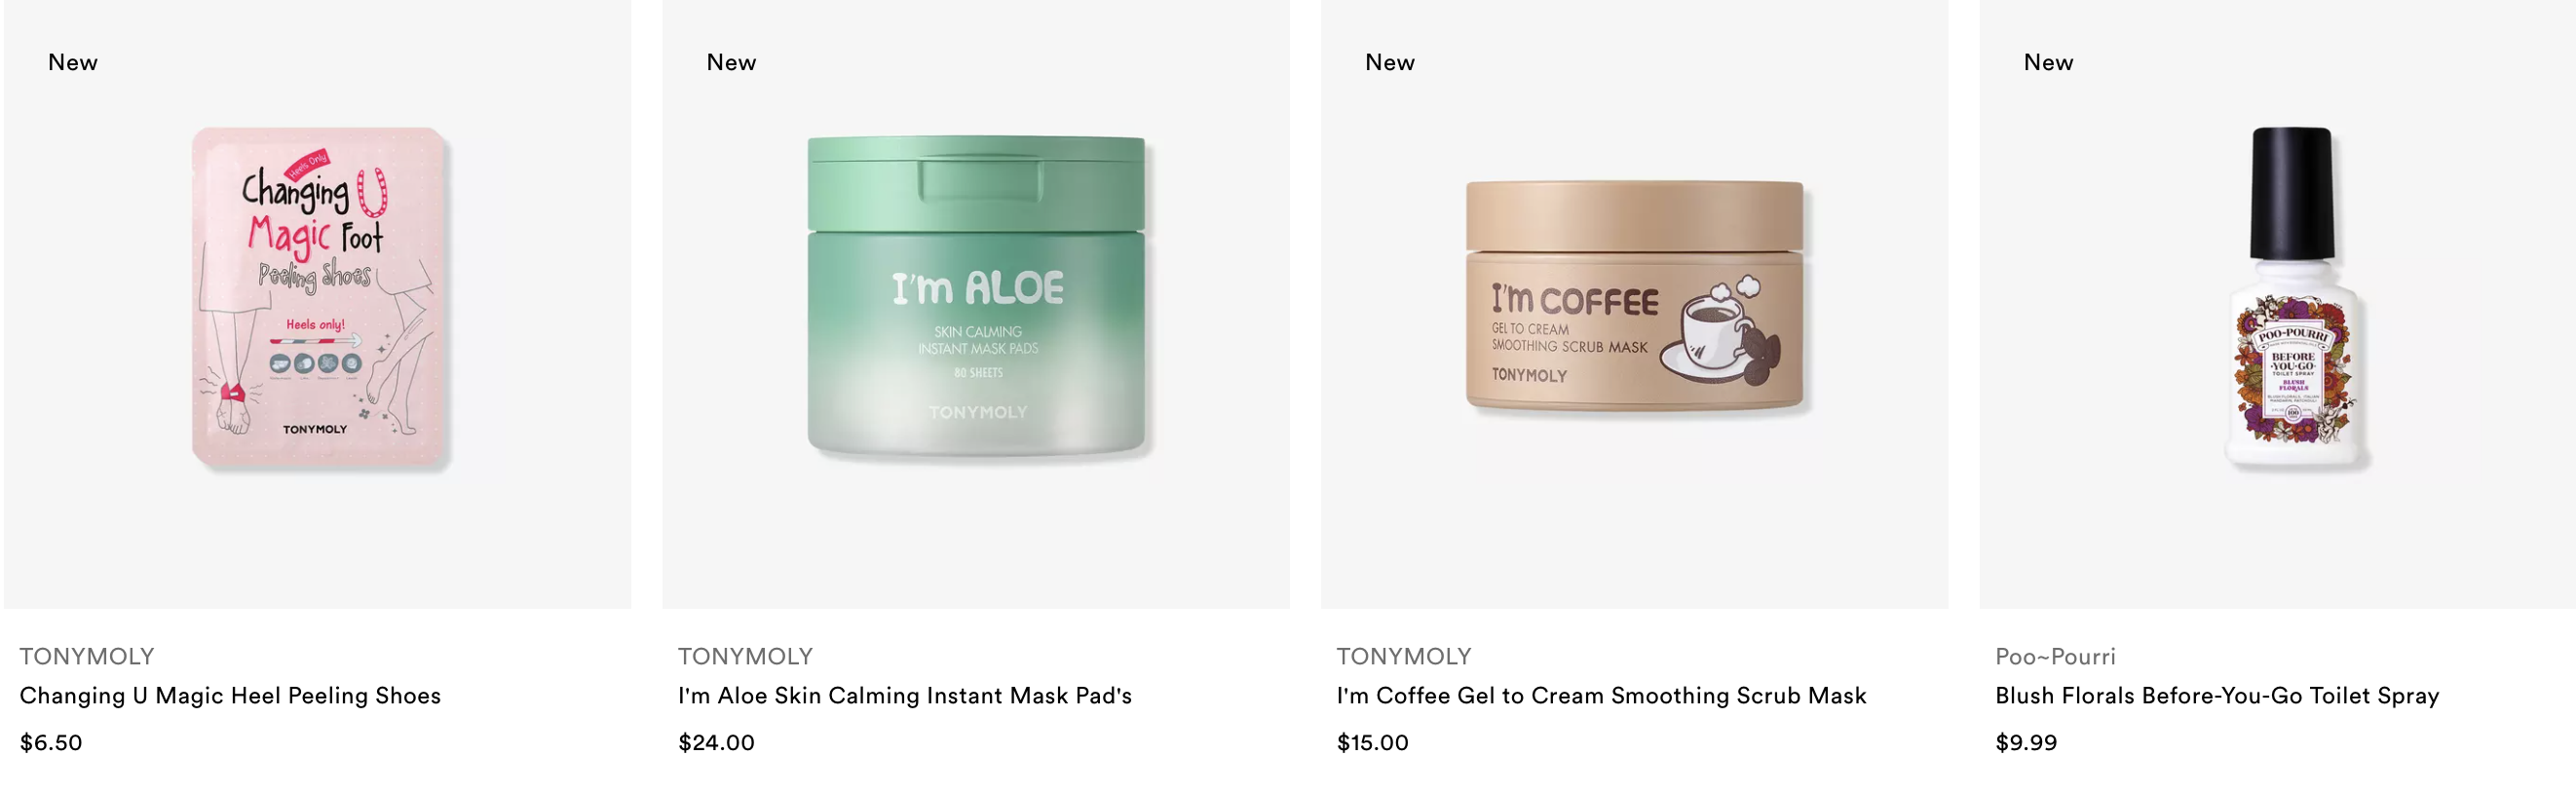This screenshot has width=2576, height=793.
Task: Click TONYMOLY brand above I'm Coffee product
Action: (1404, 656)
